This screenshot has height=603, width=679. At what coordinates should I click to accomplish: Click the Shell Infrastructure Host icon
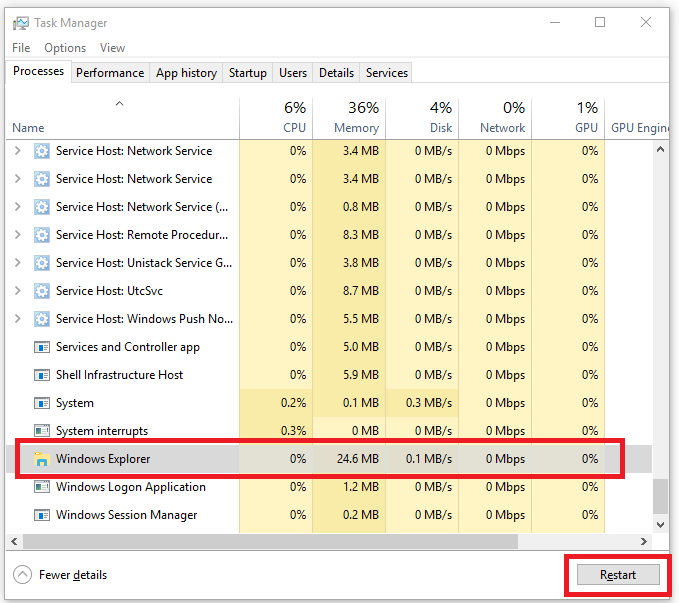[x=42, y=375]
